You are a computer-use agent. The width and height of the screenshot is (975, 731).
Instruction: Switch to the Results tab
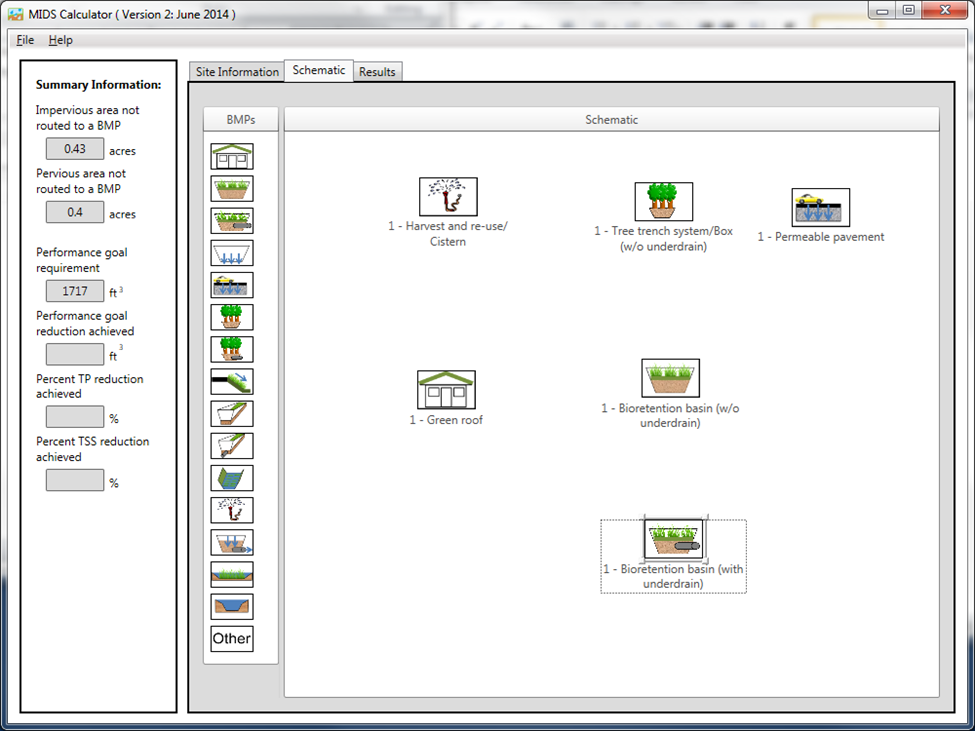click(x=377, y=72)
